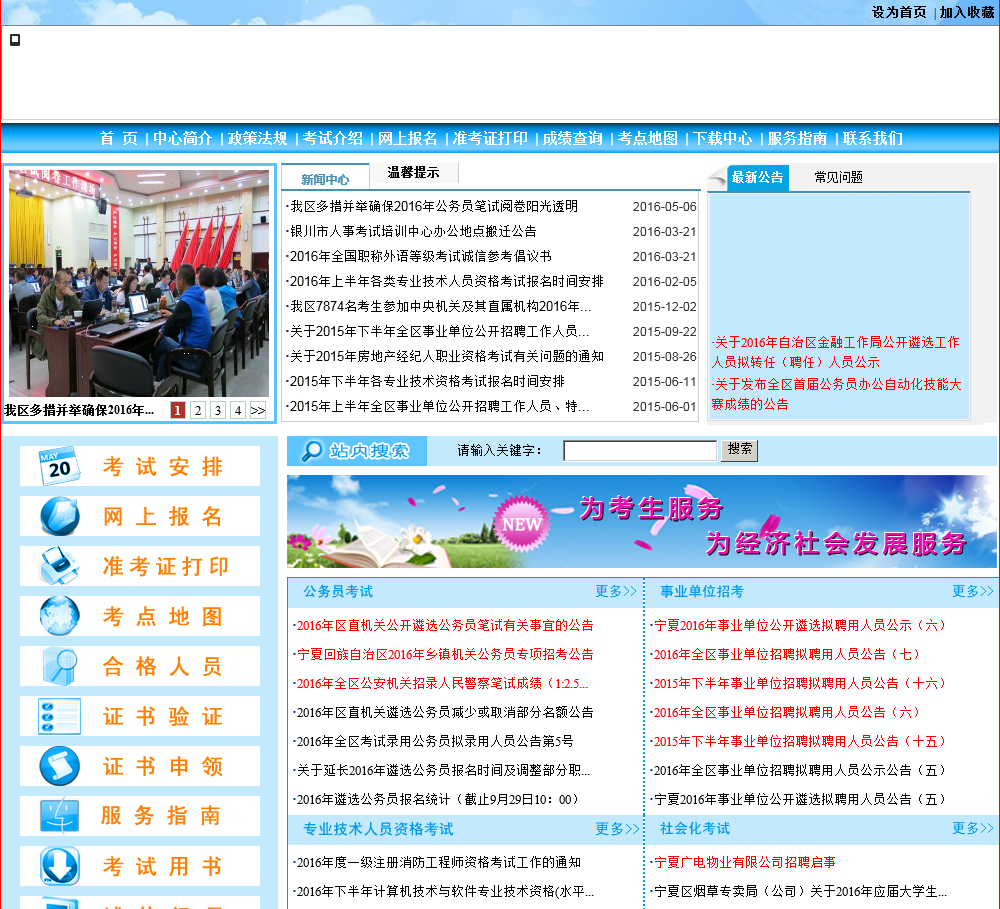
Task: Open 网上报名 in top navigation bar
Action: [x=408, y=138]
